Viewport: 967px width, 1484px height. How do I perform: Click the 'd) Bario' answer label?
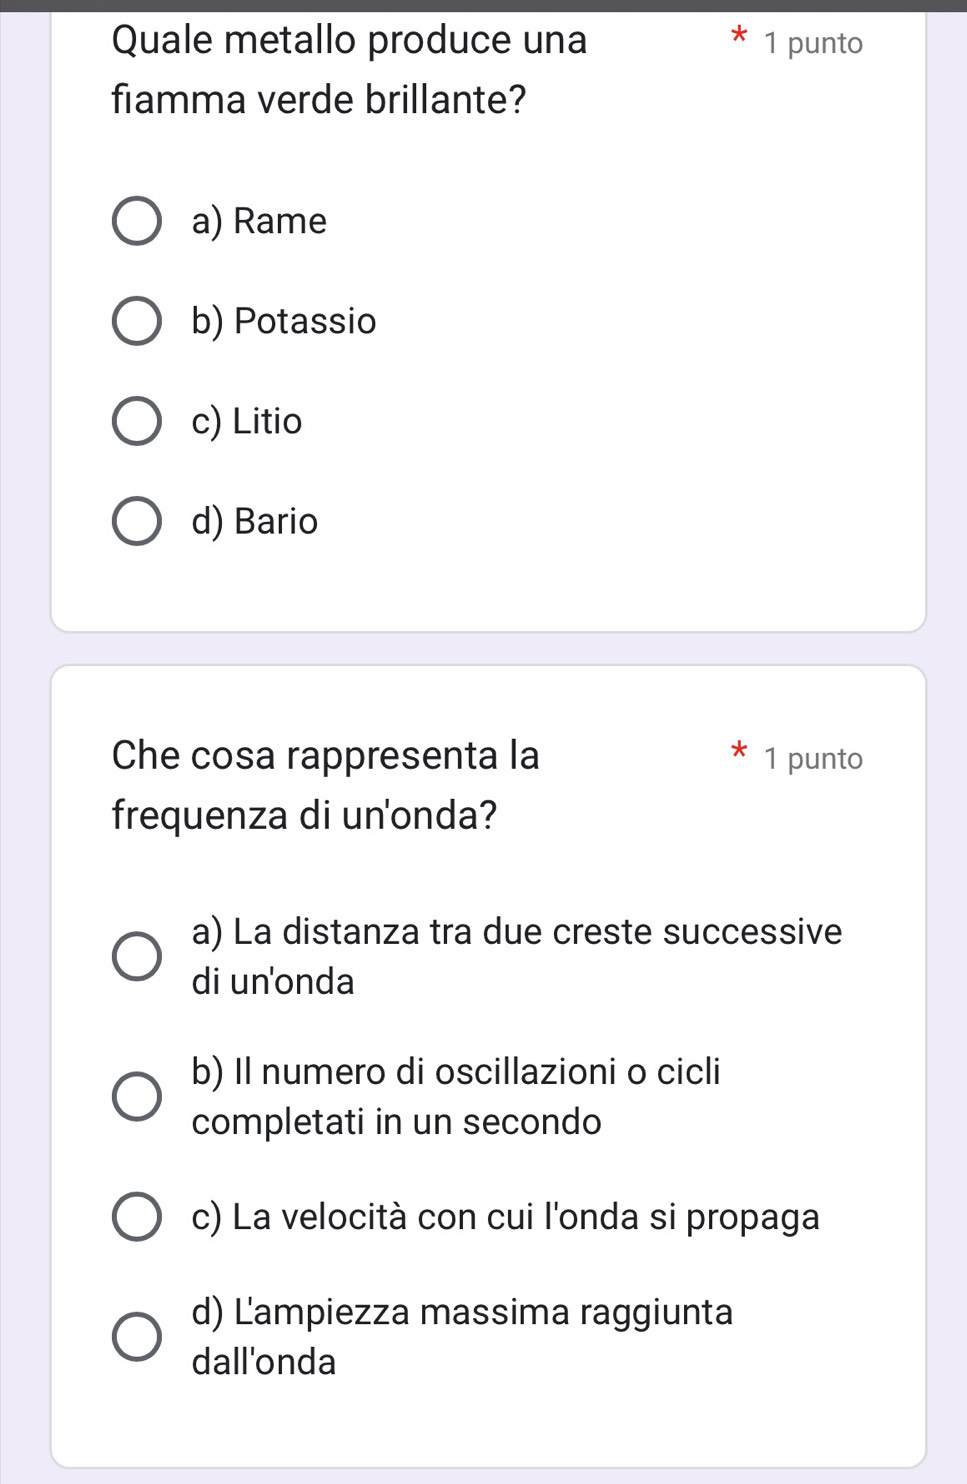255,521
